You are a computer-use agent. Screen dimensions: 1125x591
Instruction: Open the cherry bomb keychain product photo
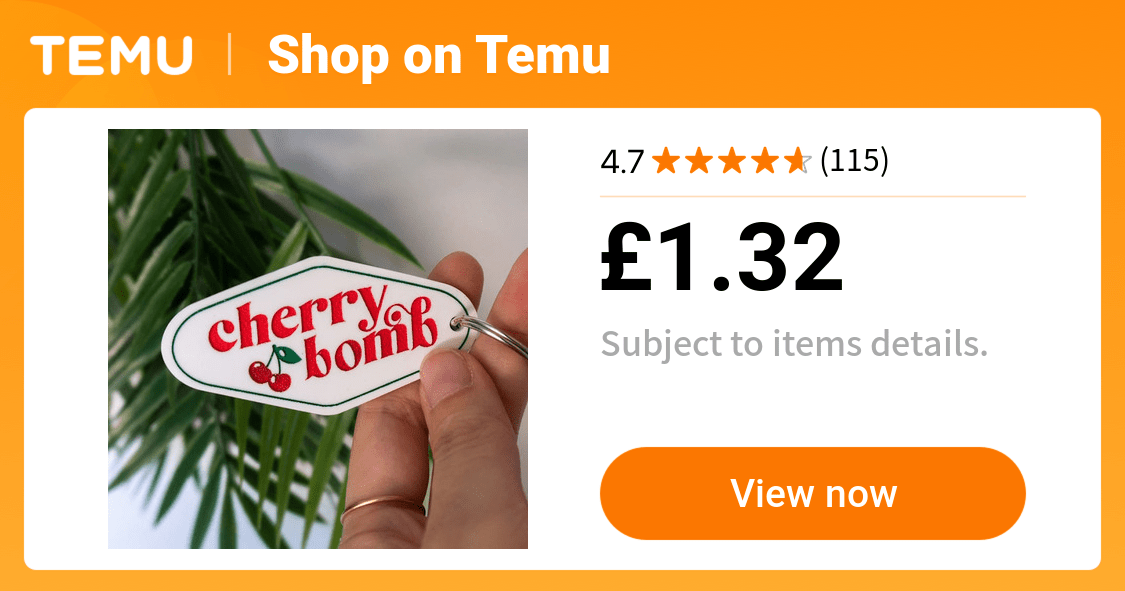[x=318, y=339]
